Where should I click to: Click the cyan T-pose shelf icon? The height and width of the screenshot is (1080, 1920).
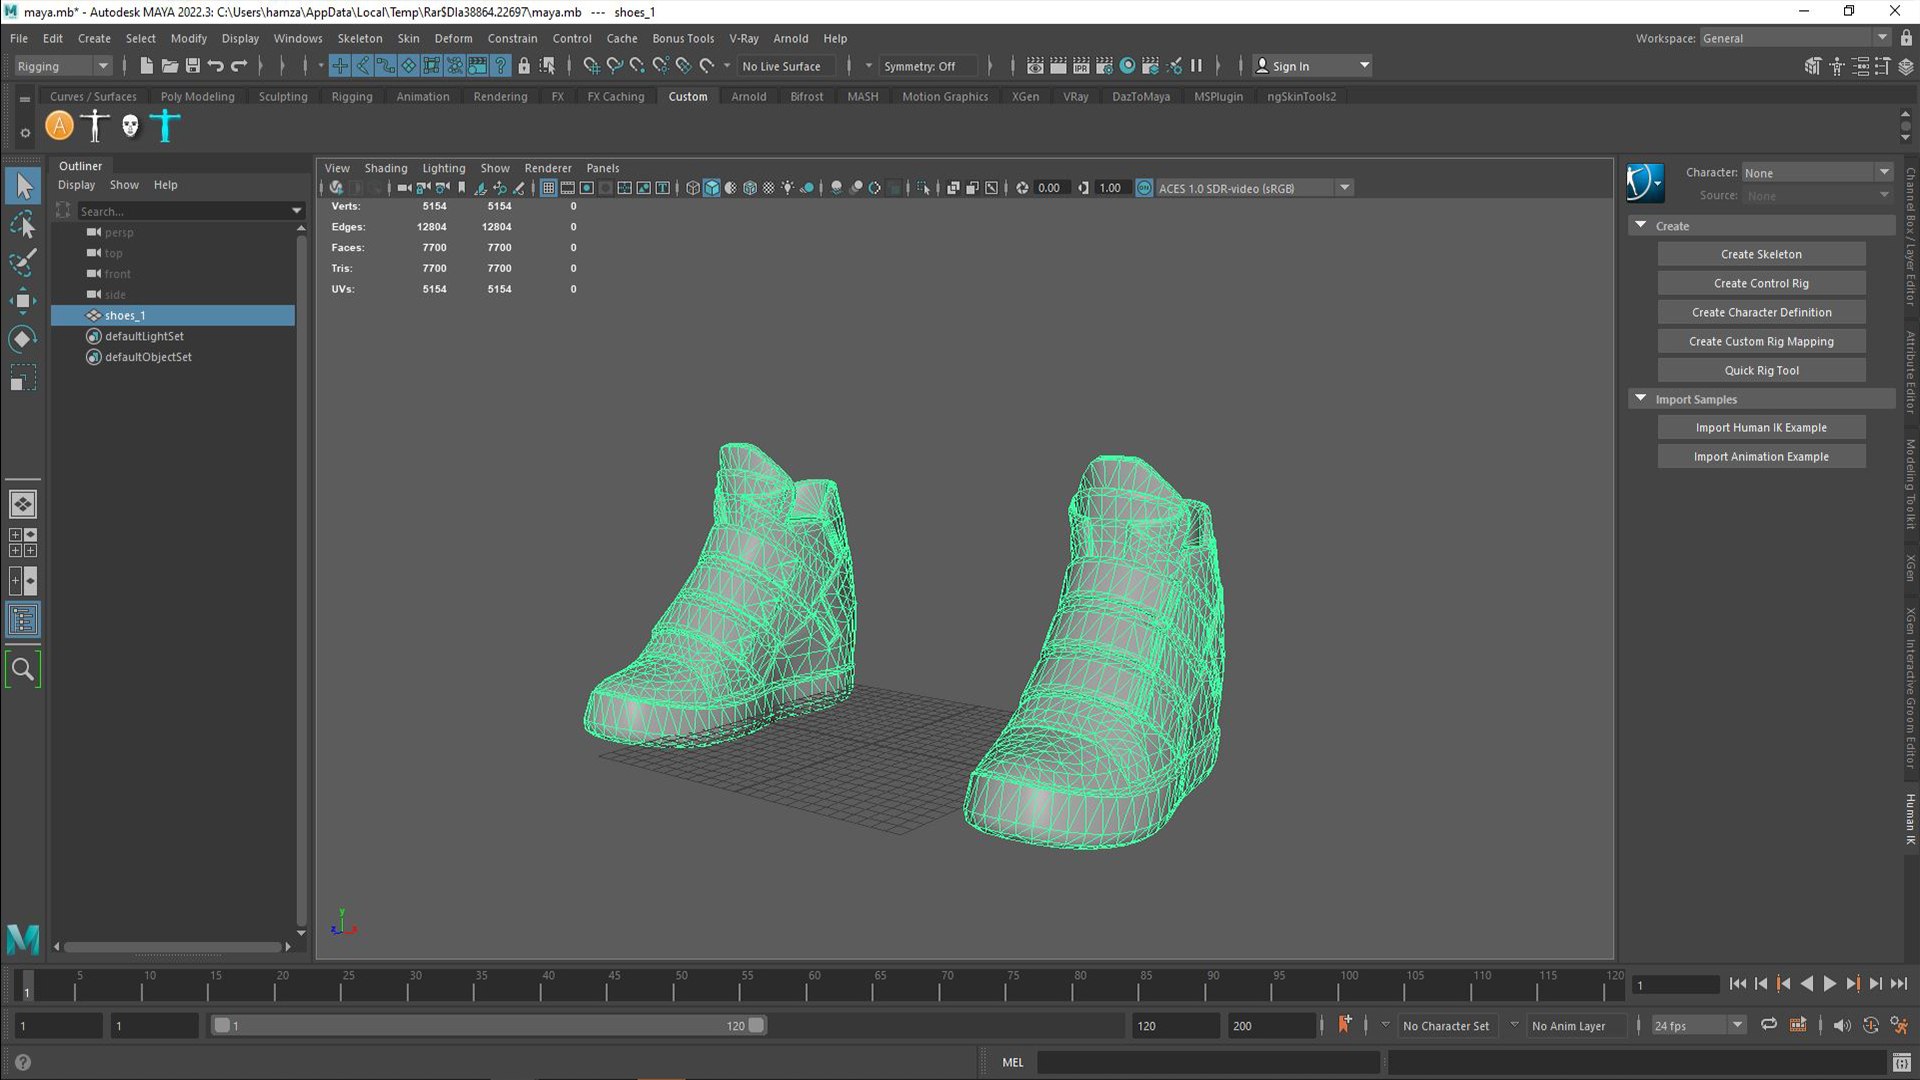[x=165, y=126]
